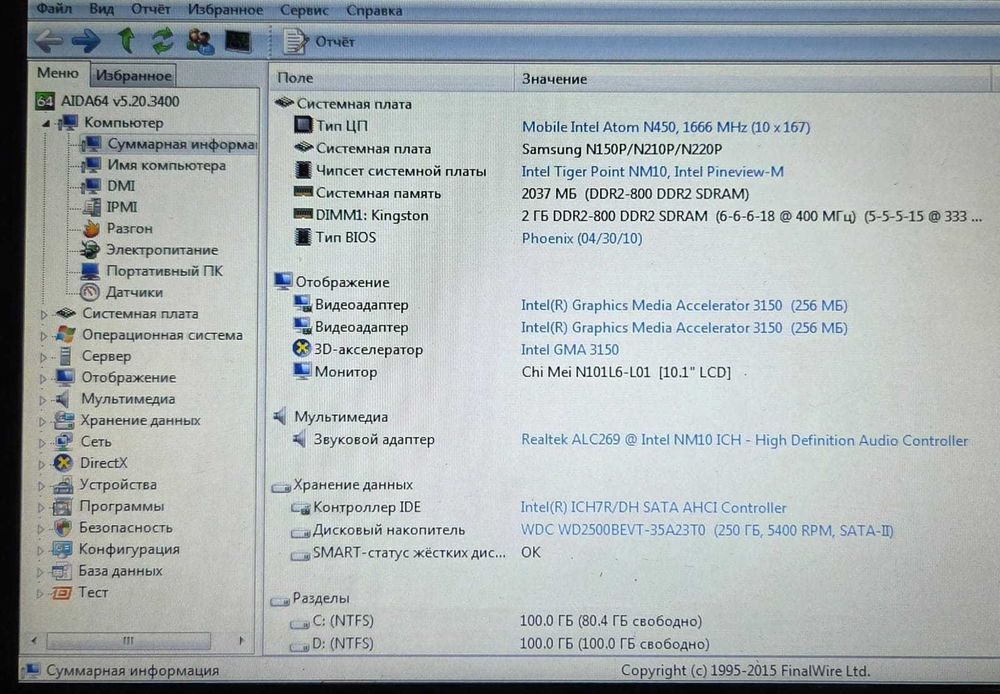The height and width of the screenshot is (694, 1000).
Task: Click the Мультимедиа speaker tree icon
Action: click(62, 399)
